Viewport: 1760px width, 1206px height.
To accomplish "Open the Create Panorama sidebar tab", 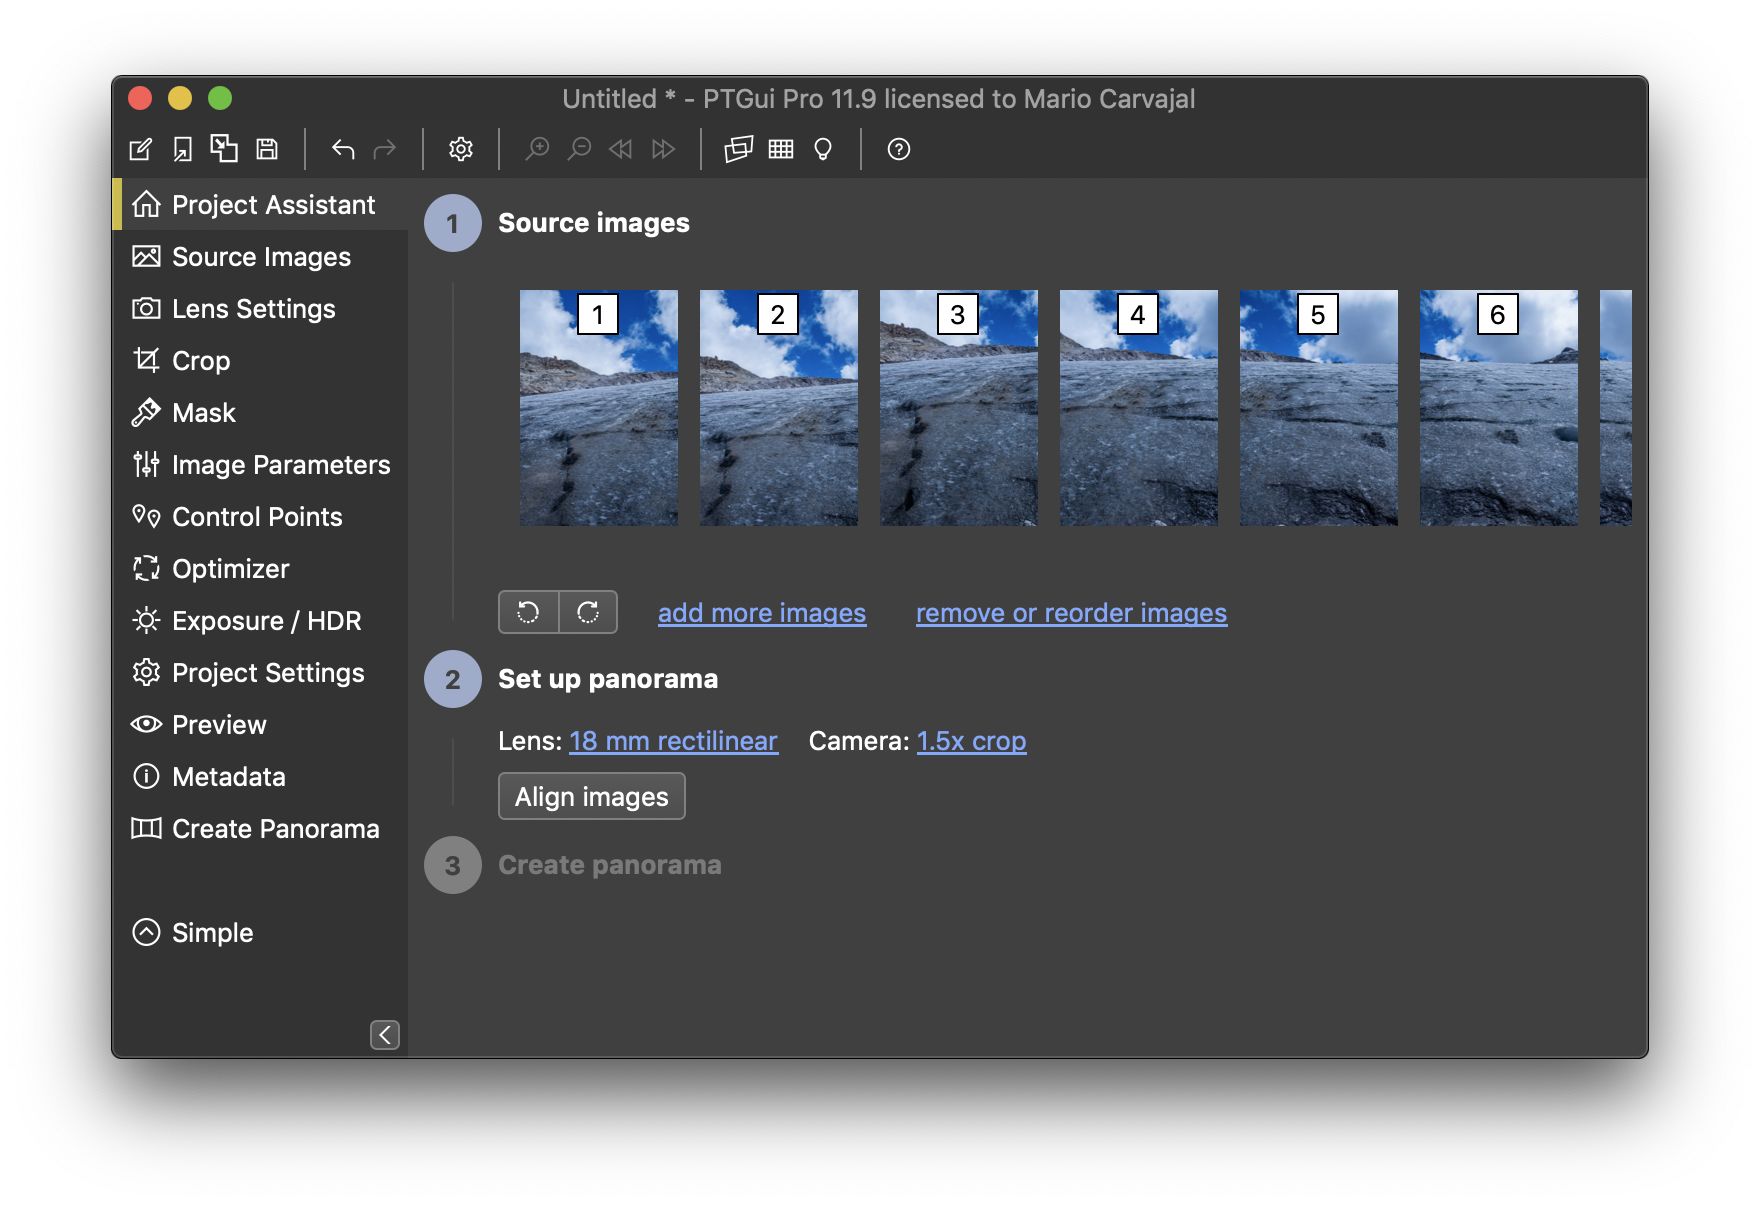I will tap(261, 829).
